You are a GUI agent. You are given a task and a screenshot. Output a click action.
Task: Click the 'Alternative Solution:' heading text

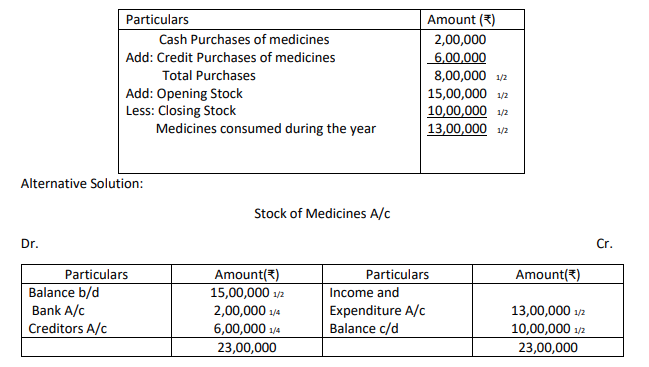[82, 183]
